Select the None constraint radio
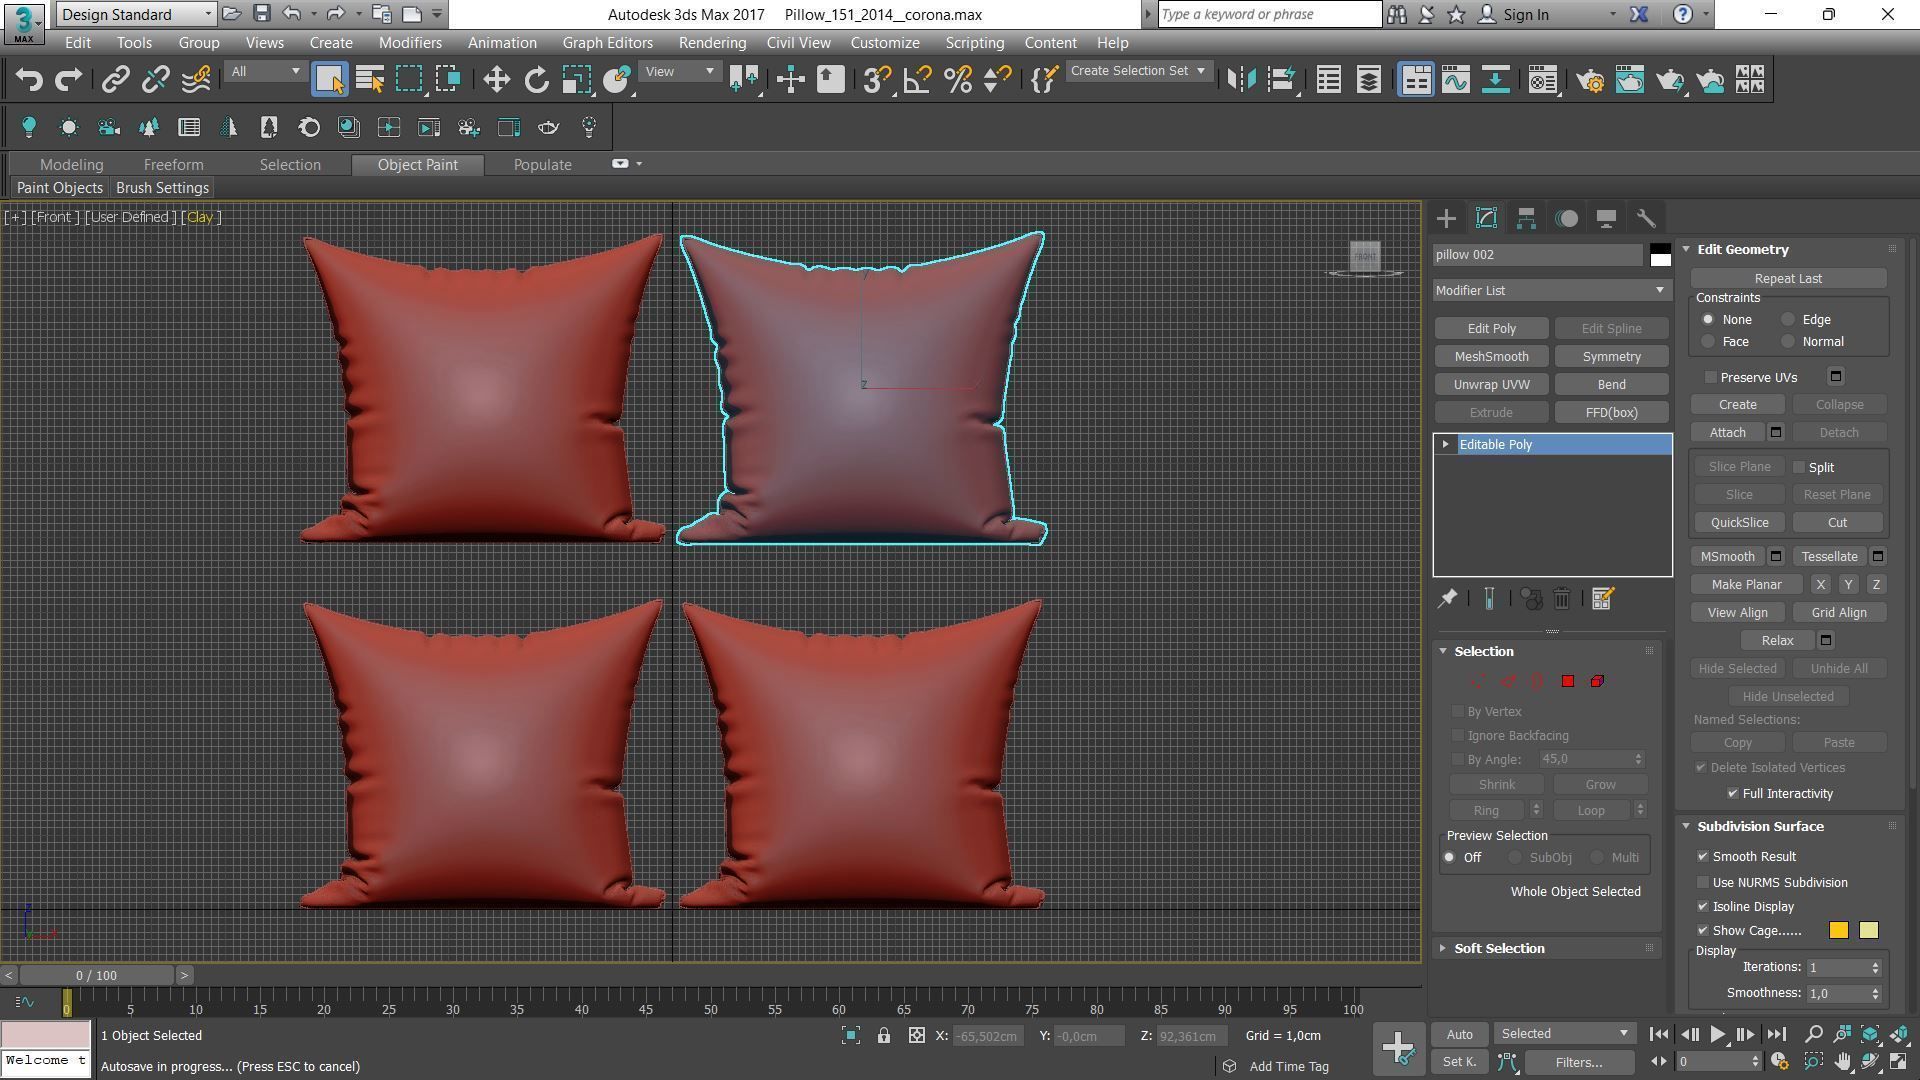This screenshot has width=1920, height=1080. click(x=1708, y=320)
